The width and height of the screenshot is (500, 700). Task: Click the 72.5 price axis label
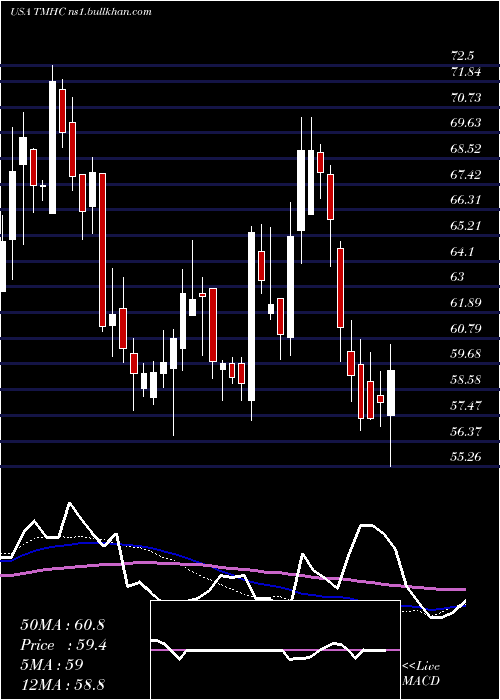(x=462, y=57)
